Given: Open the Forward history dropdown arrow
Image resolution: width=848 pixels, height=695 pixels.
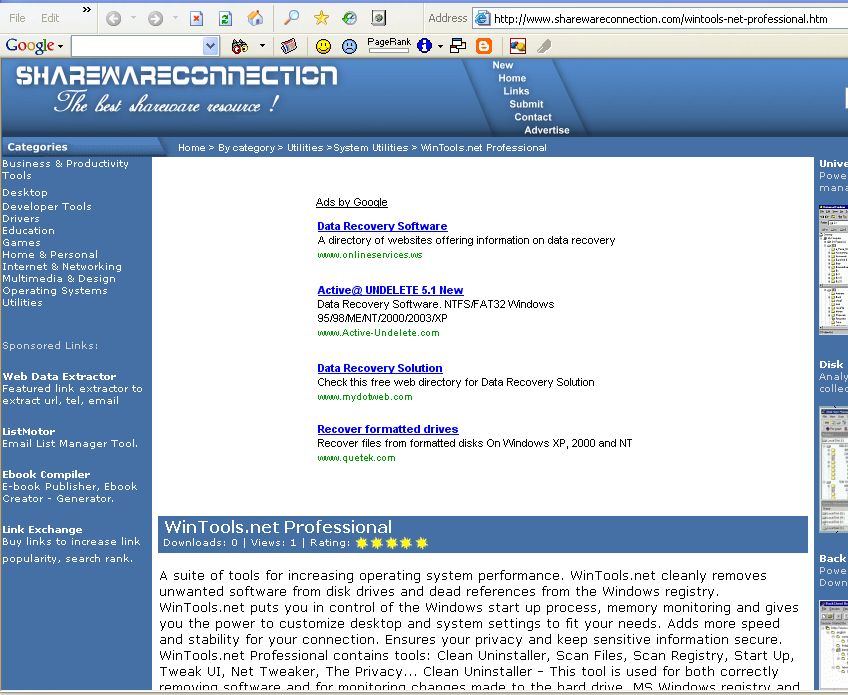Looking at the screenshot, I should click(x=175, y=18).
